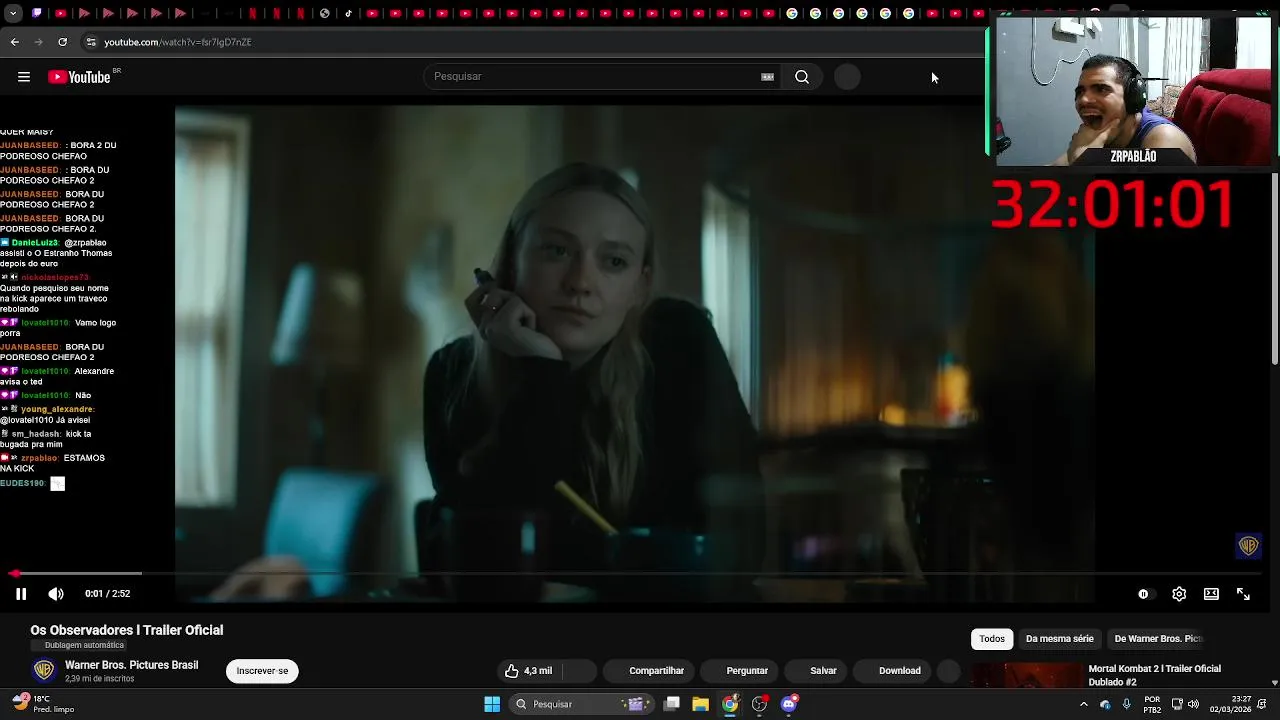Subscribe with the Inscrever-se button
Image resolution: width=1280 pixels, height=720 pixels.
pos(262,671)
